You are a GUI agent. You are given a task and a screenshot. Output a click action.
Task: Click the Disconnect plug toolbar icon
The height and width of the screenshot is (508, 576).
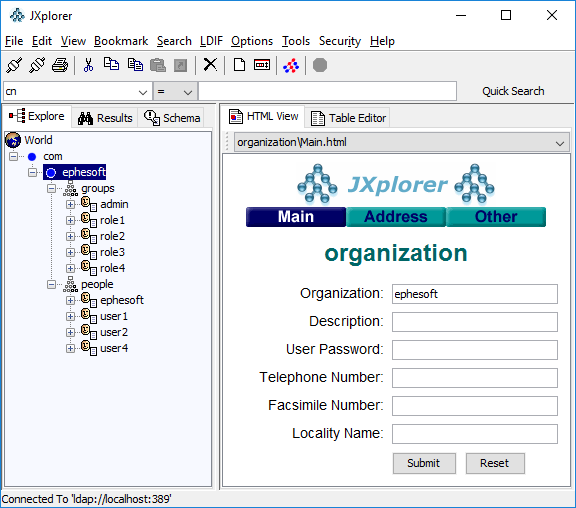37,65
